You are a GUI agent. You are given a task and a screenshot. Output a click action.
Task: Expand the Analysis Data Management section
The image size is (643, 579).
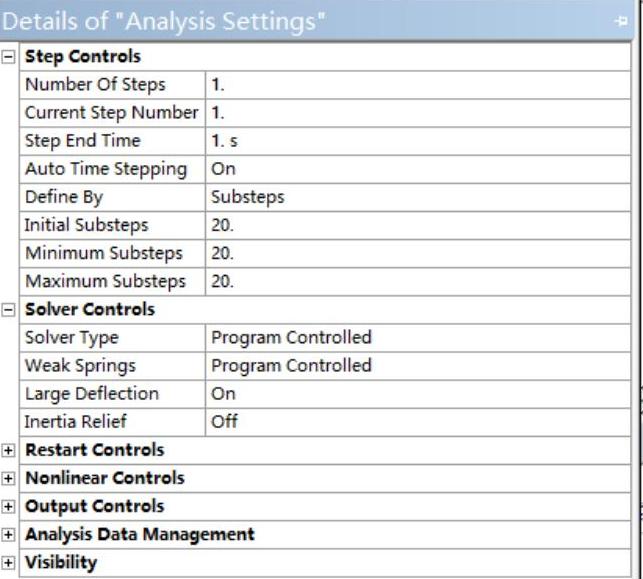(10, 534)
